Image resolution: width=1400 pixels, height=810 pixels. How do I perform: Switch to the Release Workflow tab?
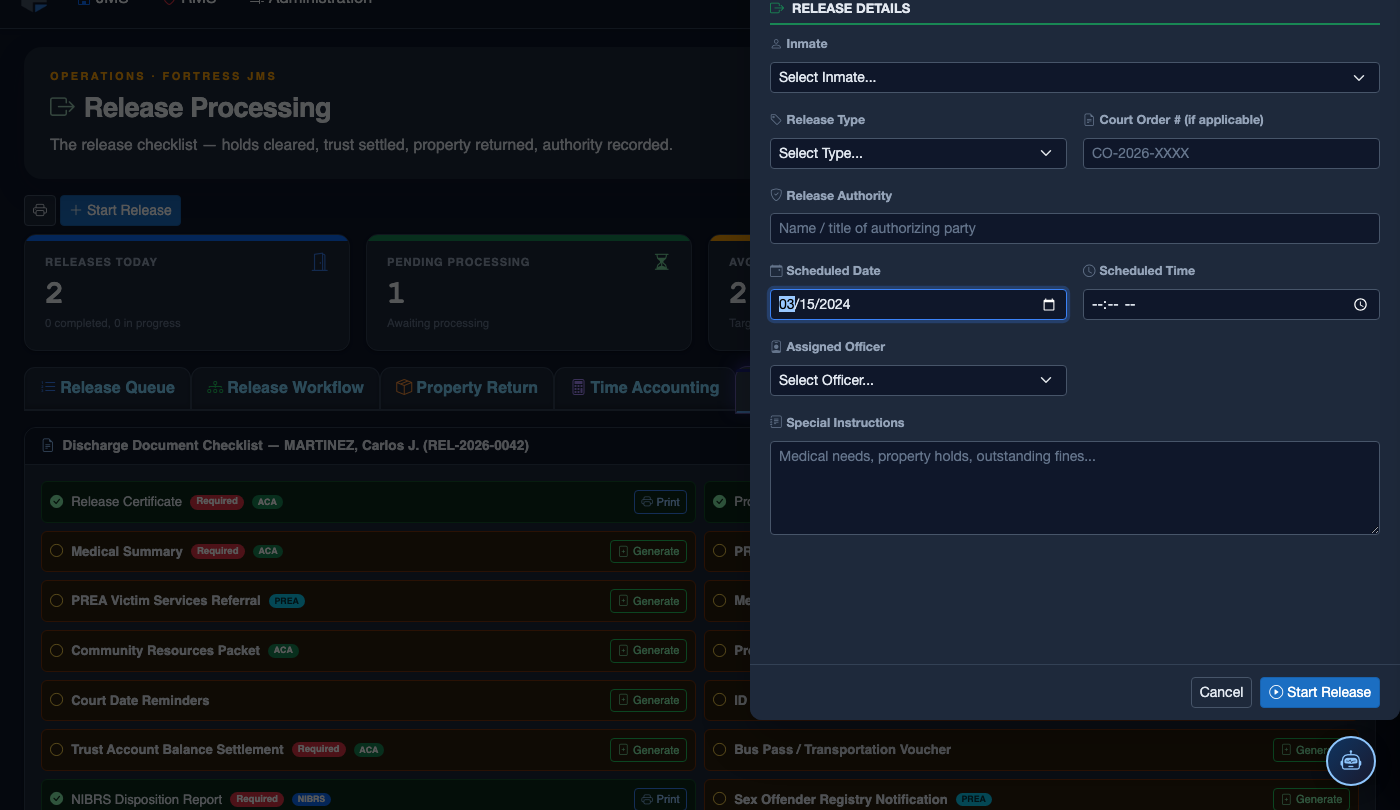[285, 388]
